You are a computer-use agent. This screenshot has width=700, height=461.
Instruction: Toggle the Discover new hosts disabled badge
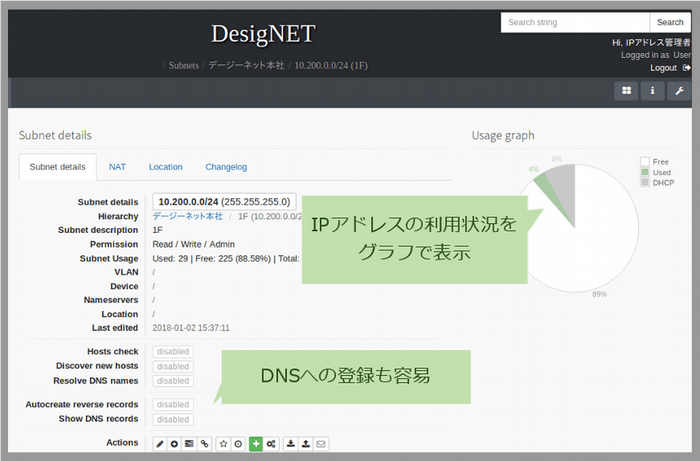pyautogui.click(x=172, y=366)
